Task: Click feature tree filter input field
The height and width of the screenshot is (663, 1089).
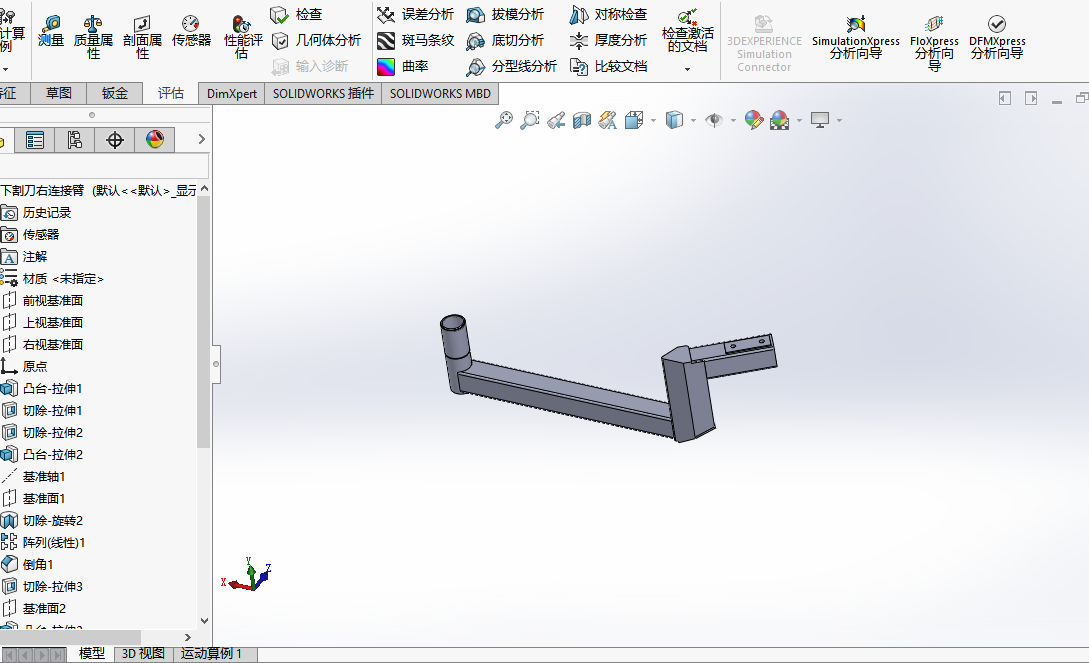Action: pos(104,167)
